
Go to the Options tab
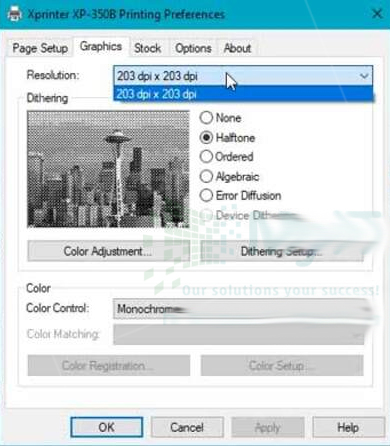(193, 48)
